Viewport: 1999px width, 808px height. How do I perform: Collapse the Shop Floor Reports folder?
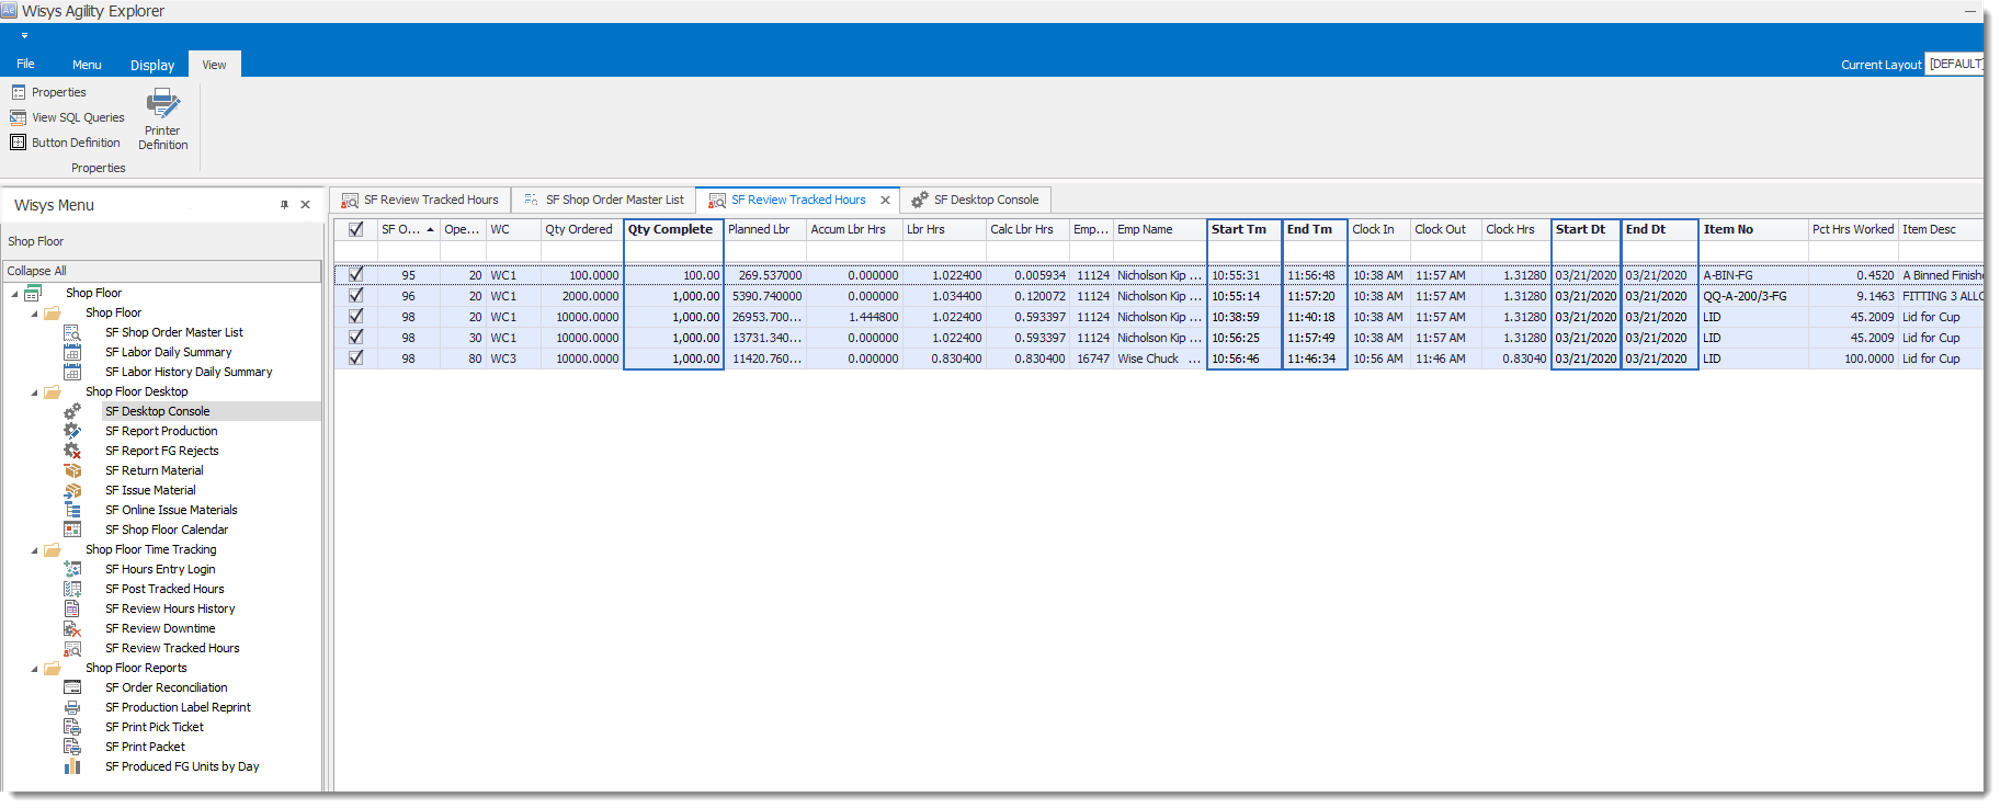[x=35, y=668]
